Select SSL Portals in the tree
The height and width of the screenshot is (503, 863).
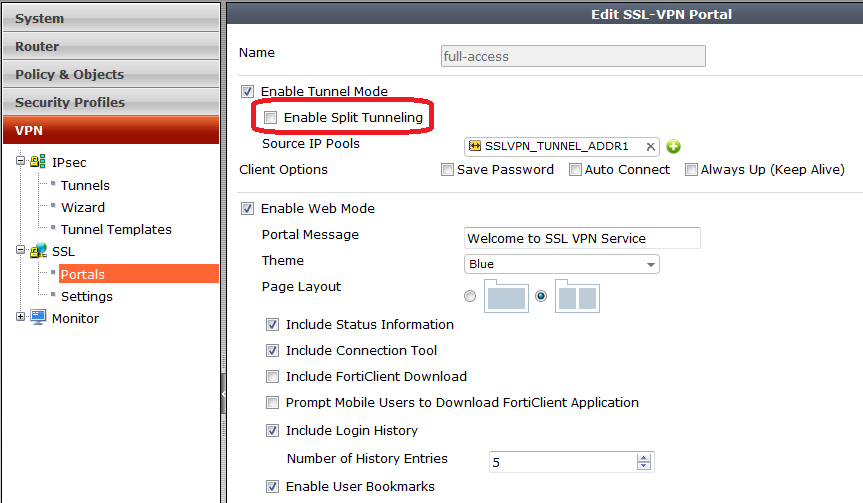coord(139,274)
